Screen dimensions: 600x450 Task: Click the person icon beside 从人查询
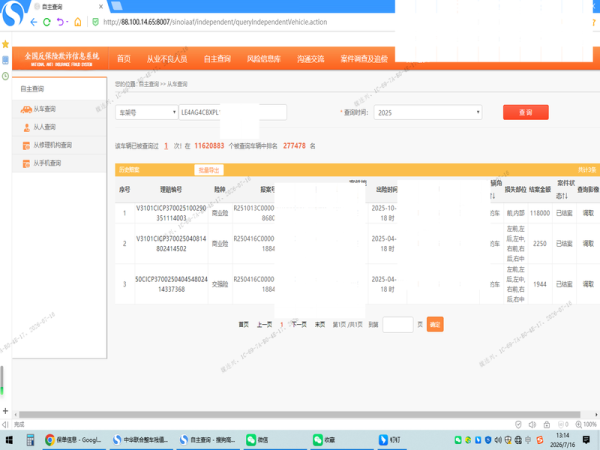coord(26,127)
